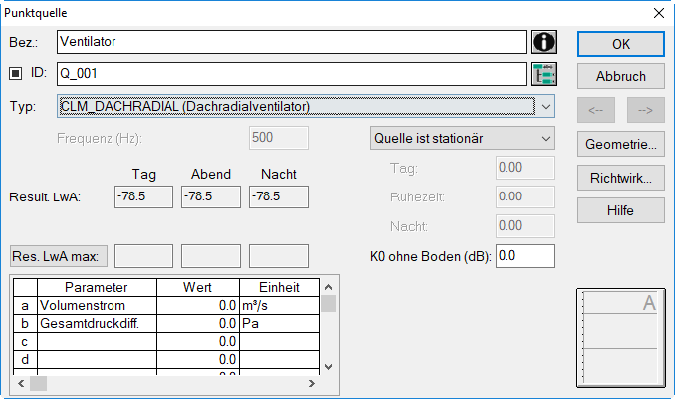Click the down arrow of the parameter table scrollbar
Viewport: 675px width, 399px height.
point(328,367)
